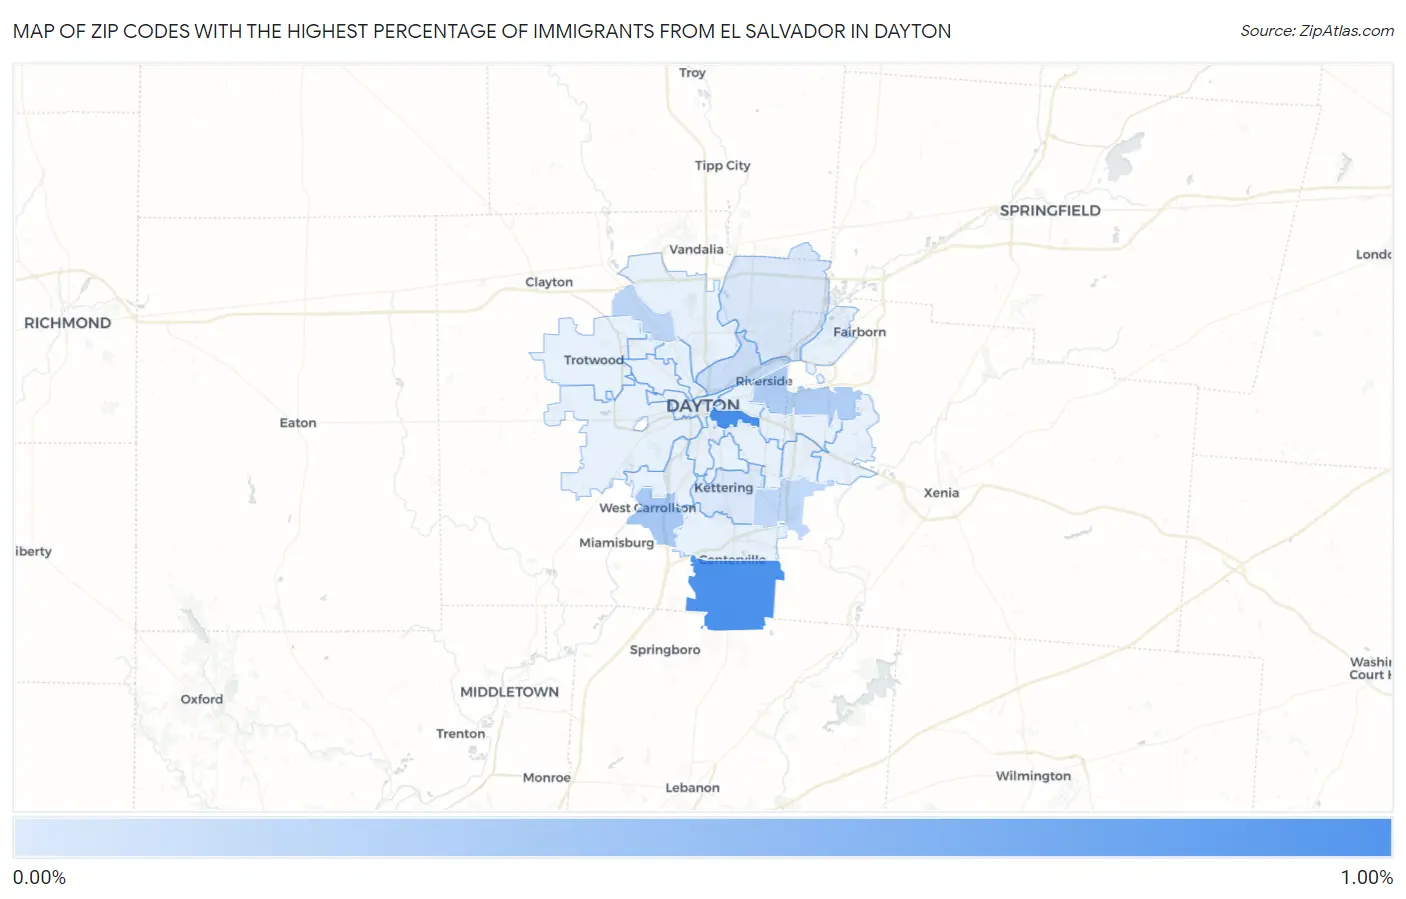Click the Monroe label
Viewport: 1406px width, 899px height.
click(x=546, y=778)
